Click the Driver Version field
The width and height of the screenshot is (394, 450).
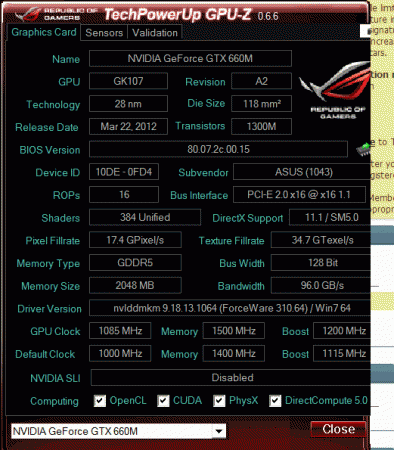tap(230, 308)
